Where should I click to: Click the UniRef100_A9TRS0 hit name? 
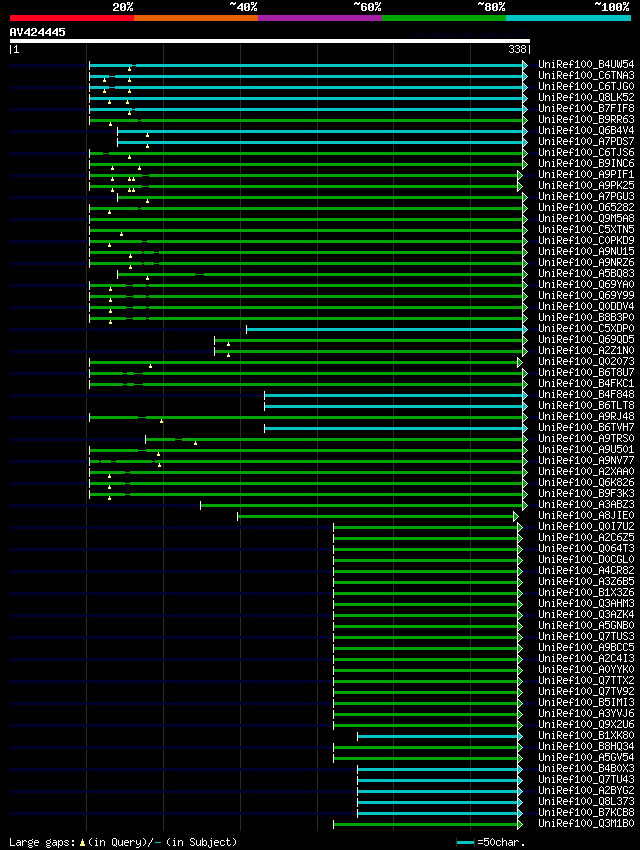pyautogui.click(x=586, y=439)
